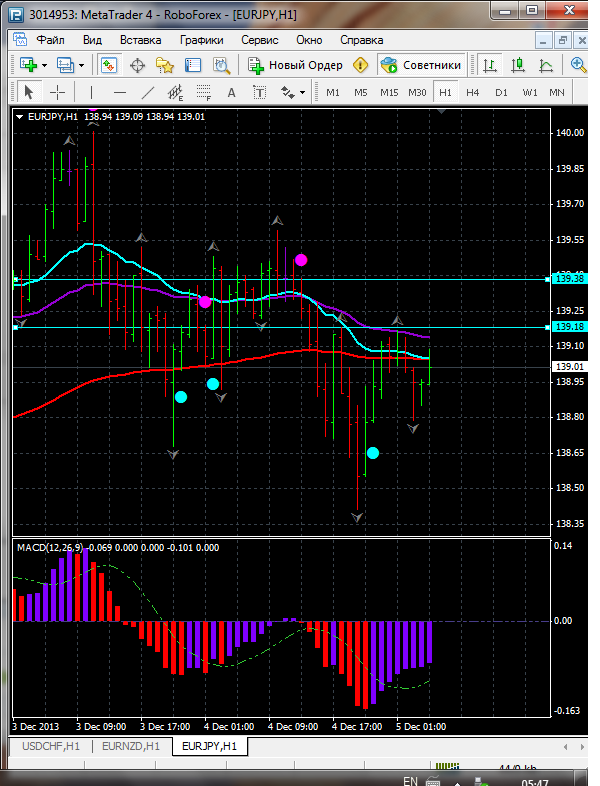The height and width of the screenshot is (786, 600).
Task: Select the EURJPY,H1 chart tab
Action: point(210,746)
